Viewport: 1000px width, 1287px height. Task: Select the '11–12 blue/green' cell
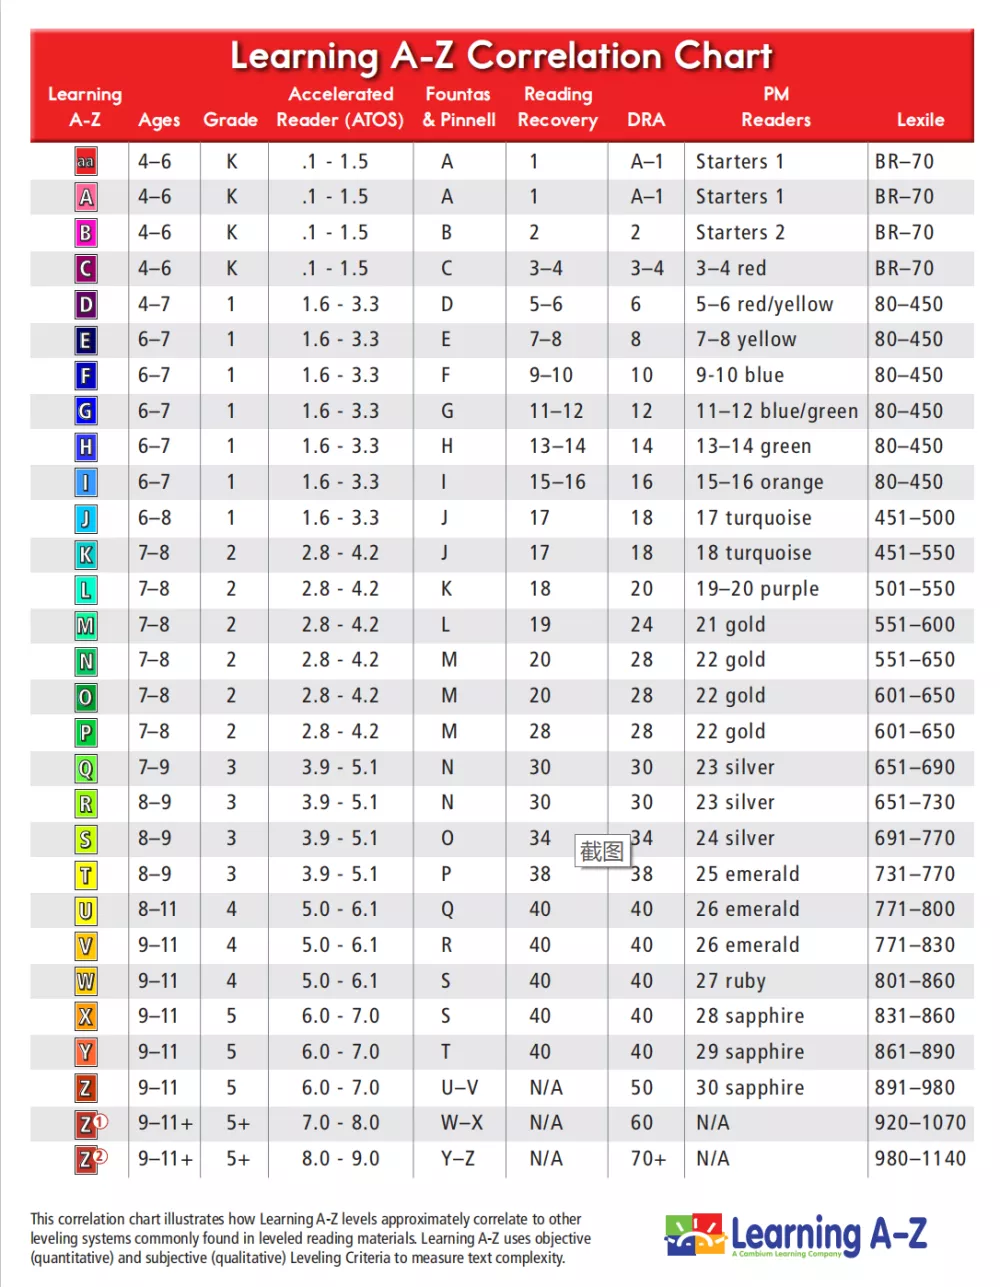(x=777, y=411)
